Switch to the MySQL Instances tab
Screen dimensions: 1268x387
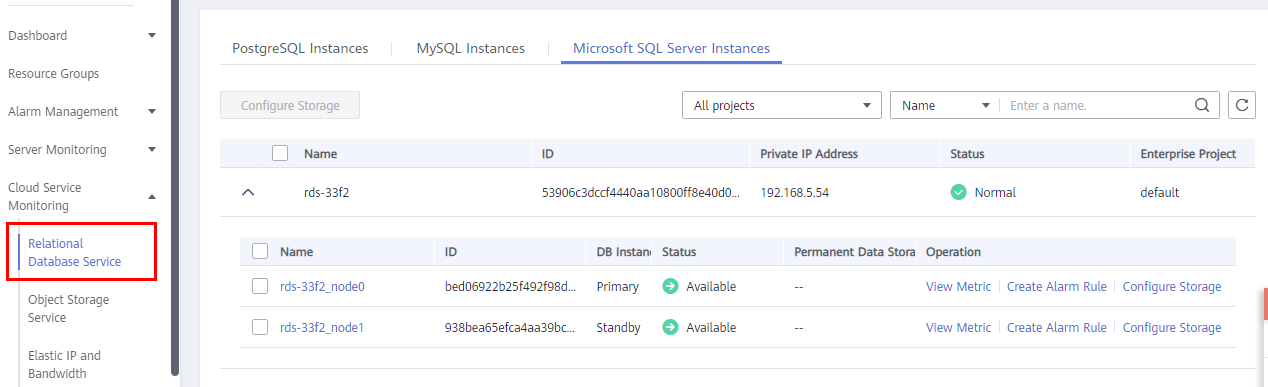(x=471, y=48)
